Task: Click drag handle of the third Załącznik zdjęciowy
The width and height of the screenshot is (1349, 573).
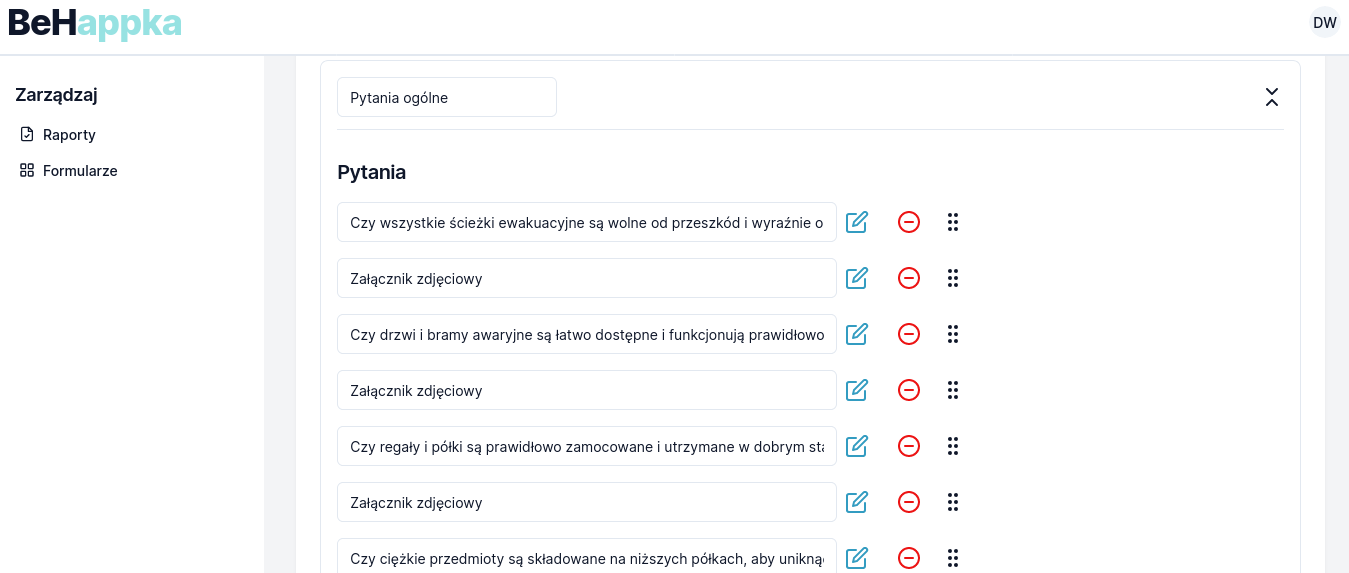Action: 953,502
